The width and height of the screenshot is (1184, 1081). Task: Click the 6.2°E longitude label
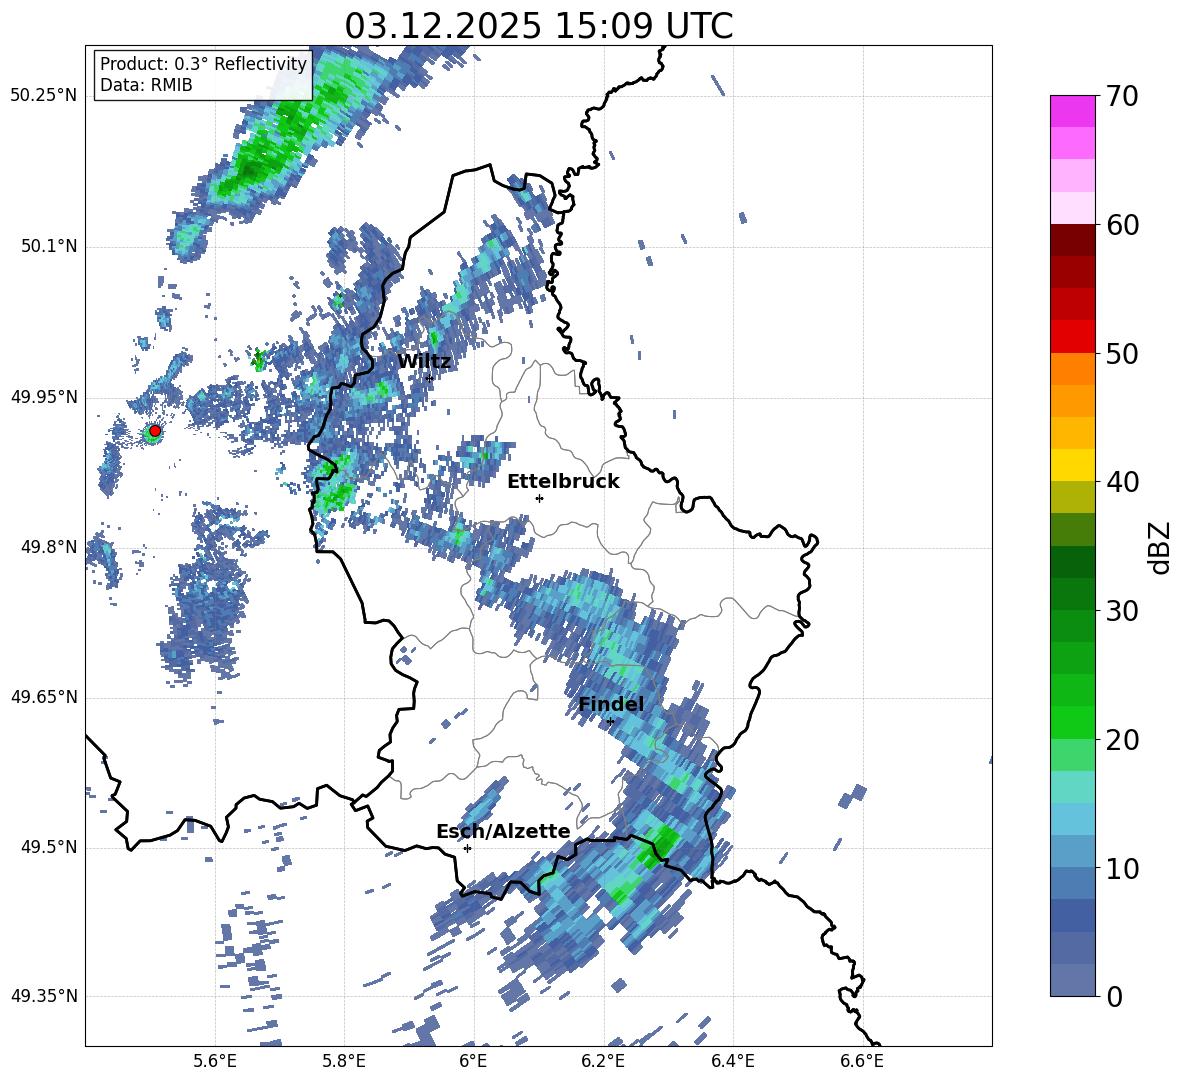click(x=603, y=1062)
